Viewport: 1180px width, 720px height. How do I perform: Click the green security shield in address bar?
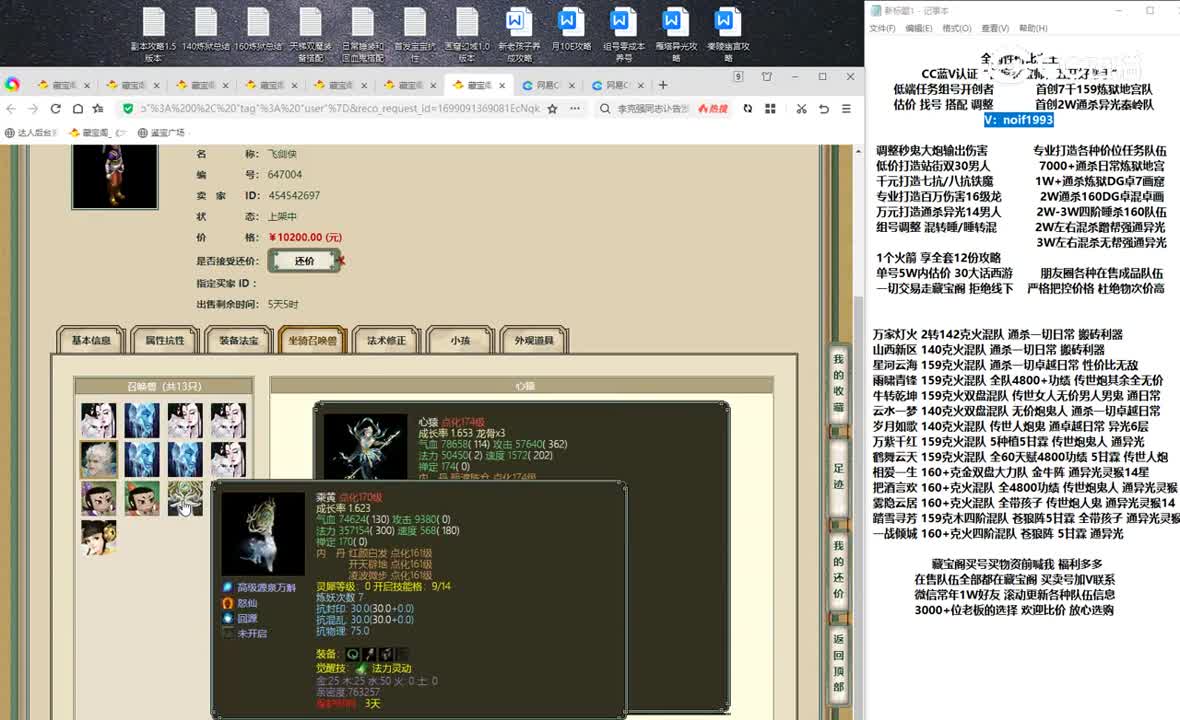[128, 108]
